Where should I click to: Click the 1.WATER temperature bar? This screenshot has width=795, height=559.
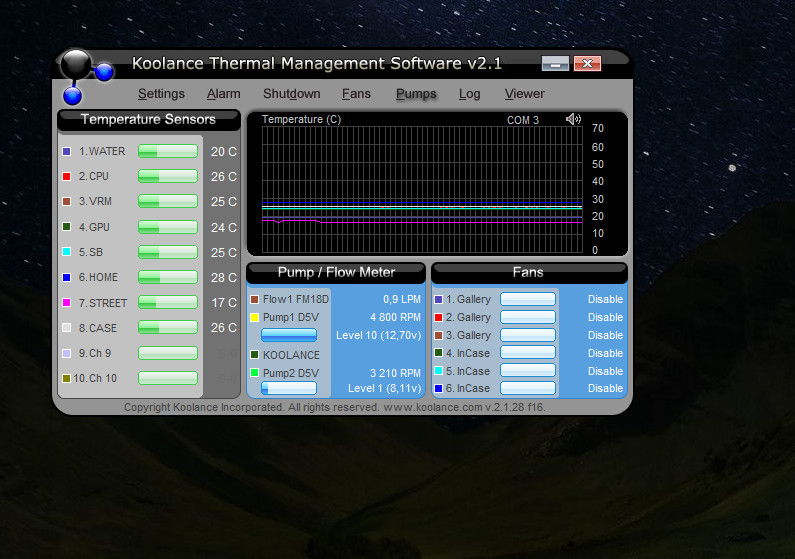[168, 151]
